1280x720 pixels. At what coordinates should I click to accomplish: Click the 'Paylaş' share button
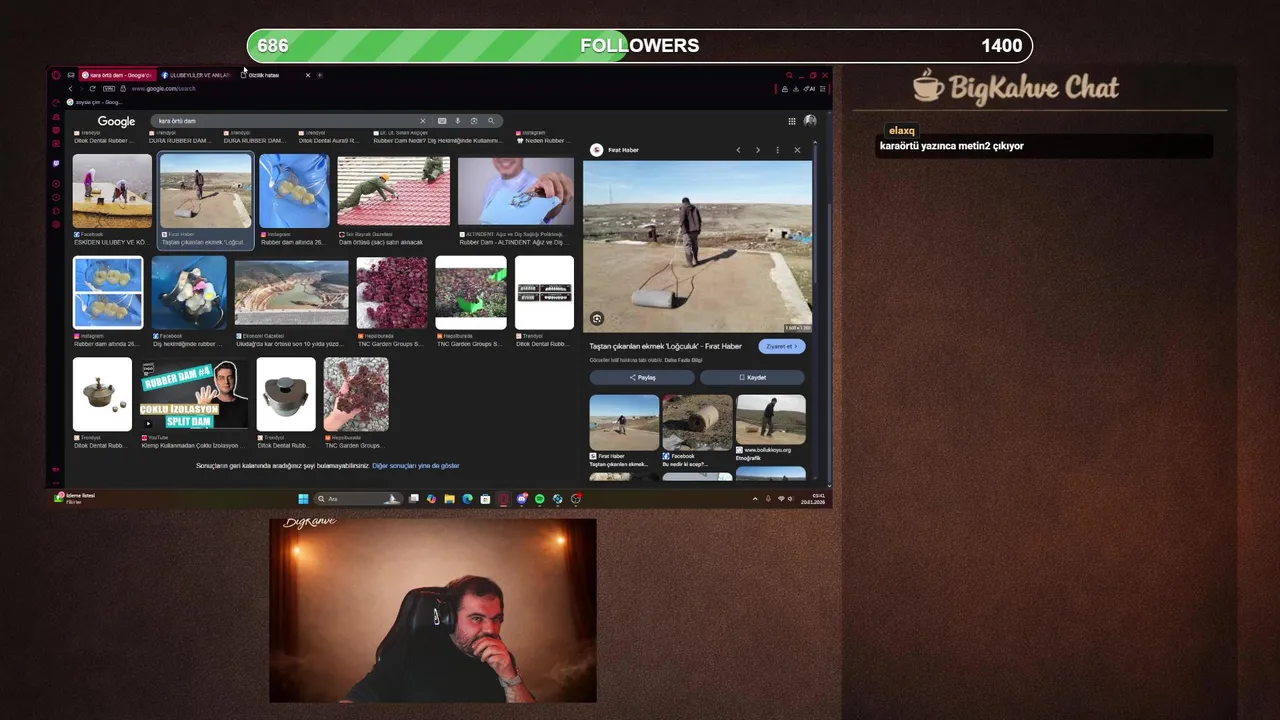click(642, 377)
